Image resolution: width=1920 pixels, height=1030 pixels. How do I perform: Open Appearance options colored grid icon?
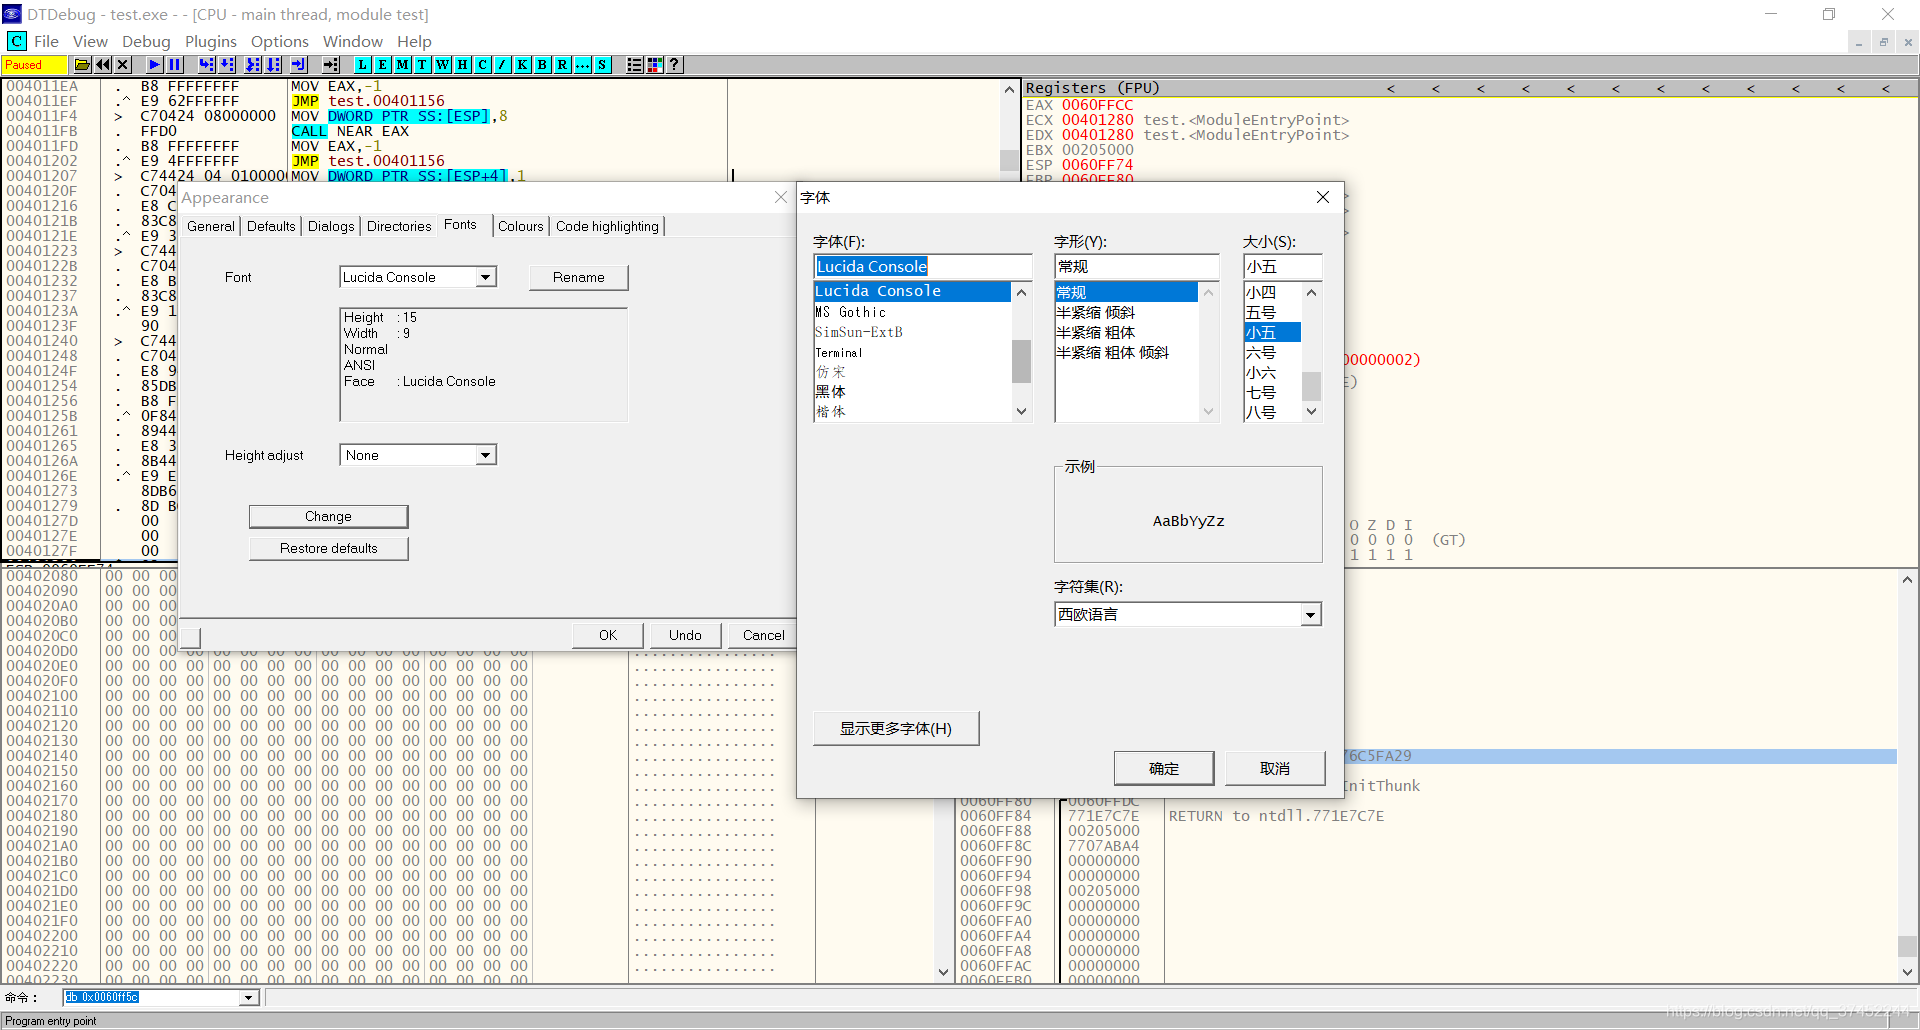click(x=655, y=65)
